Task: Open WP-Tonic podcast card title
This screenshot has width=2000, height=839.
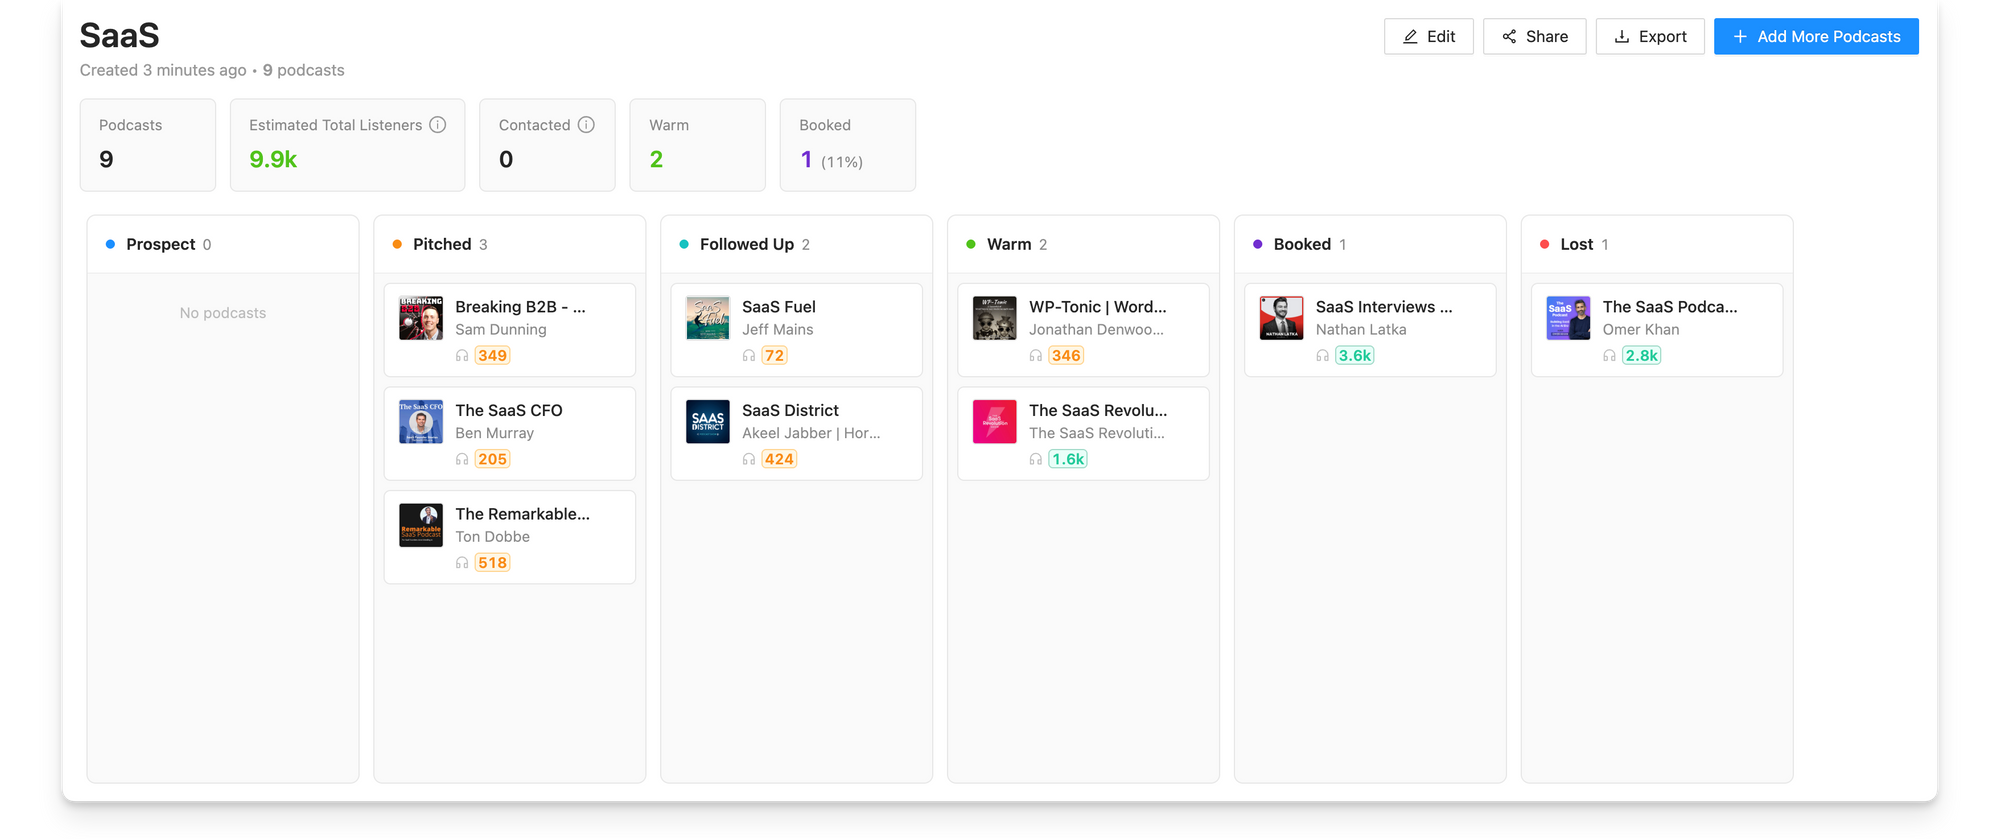Action: 1097,307
